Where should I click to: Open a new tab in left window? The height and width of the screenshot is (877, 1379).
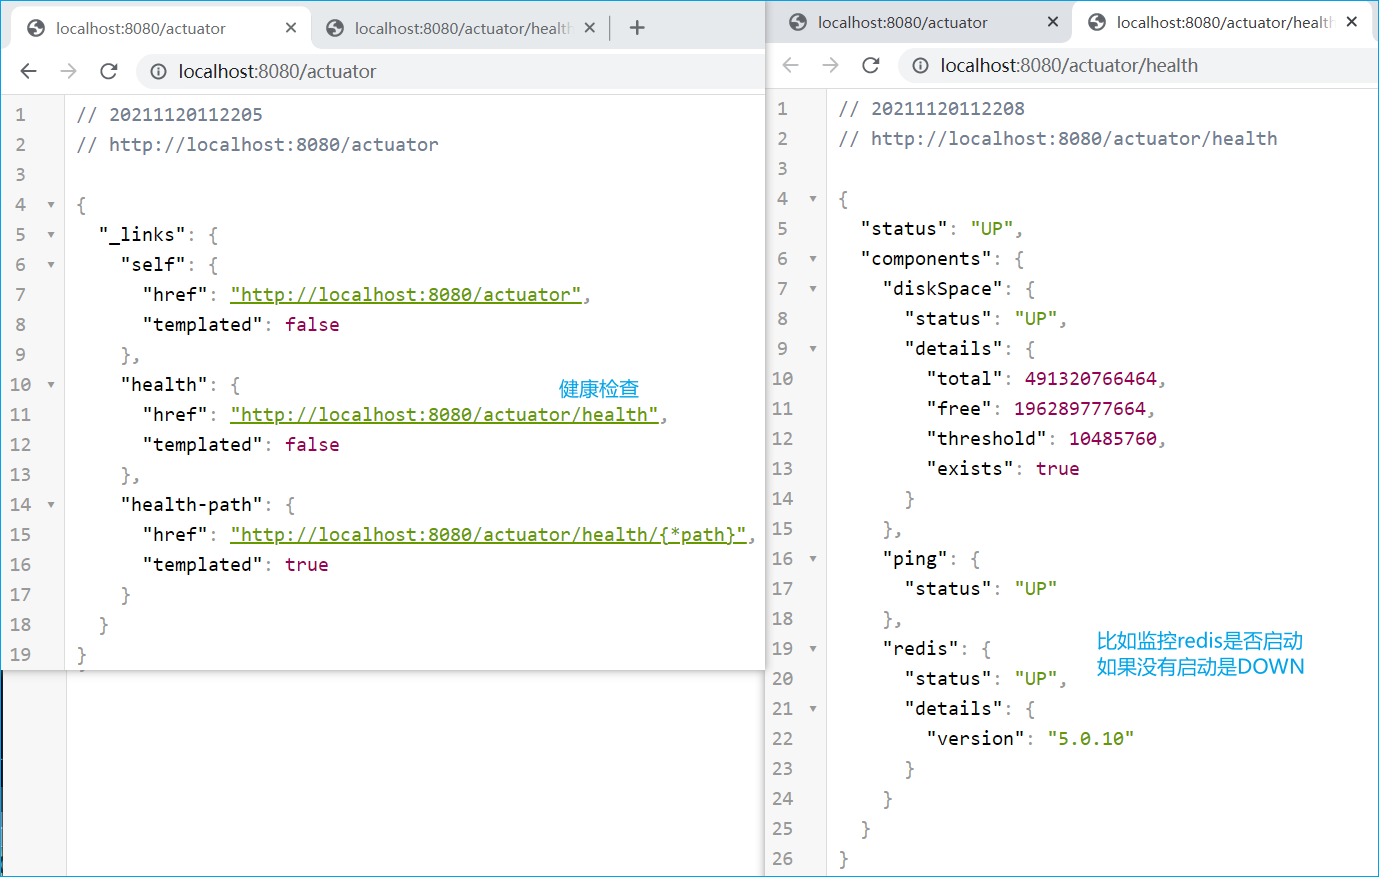pos(637,28)
